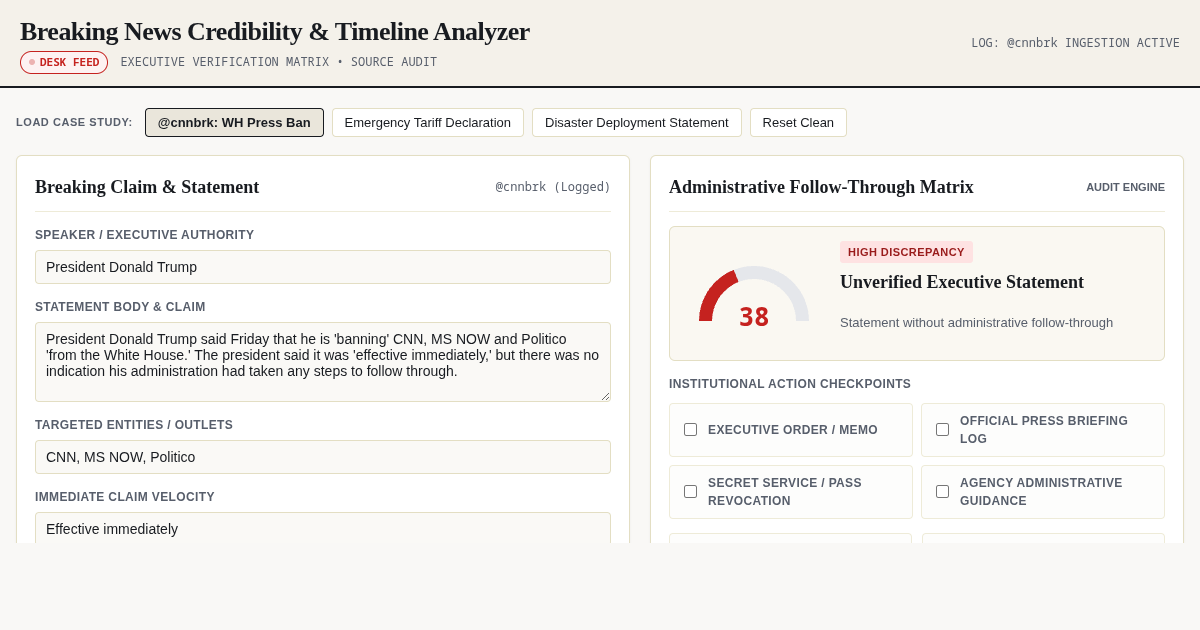Click the Reset Clean button
This screenshot has width=1200, height=630.
pos(798,122)
